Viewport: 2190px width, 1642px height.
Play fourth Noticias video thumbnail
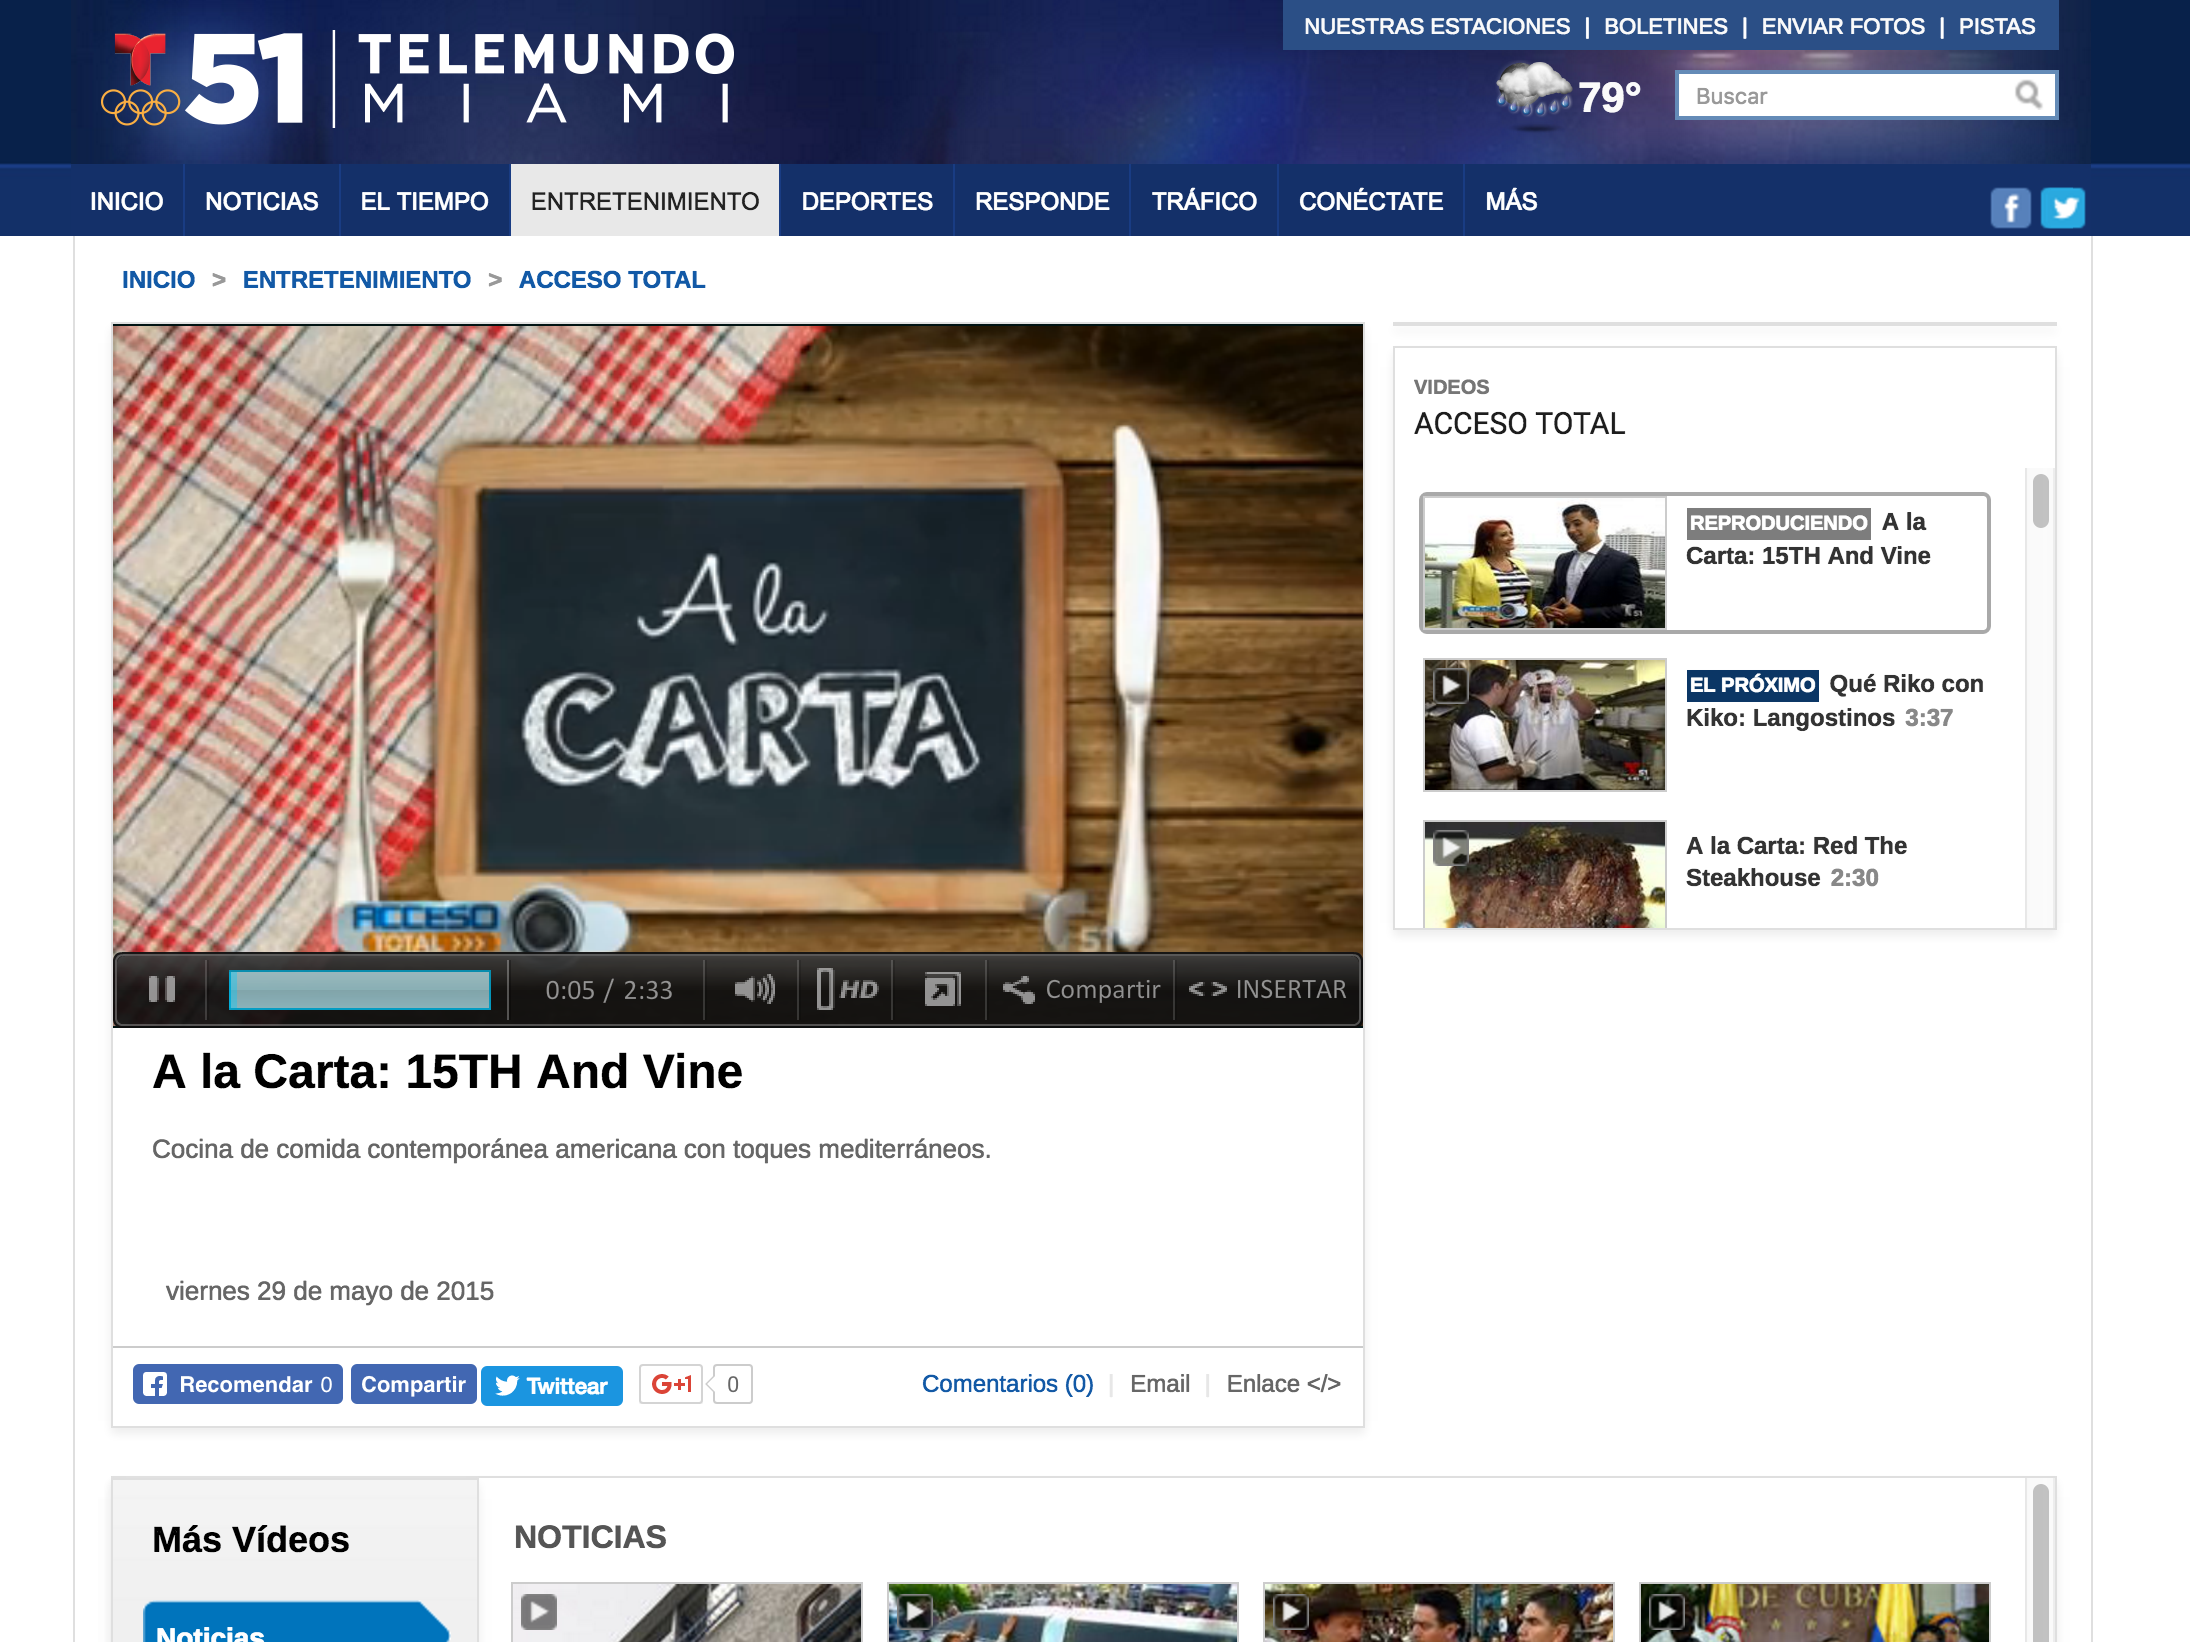tap(1815, 1612)
